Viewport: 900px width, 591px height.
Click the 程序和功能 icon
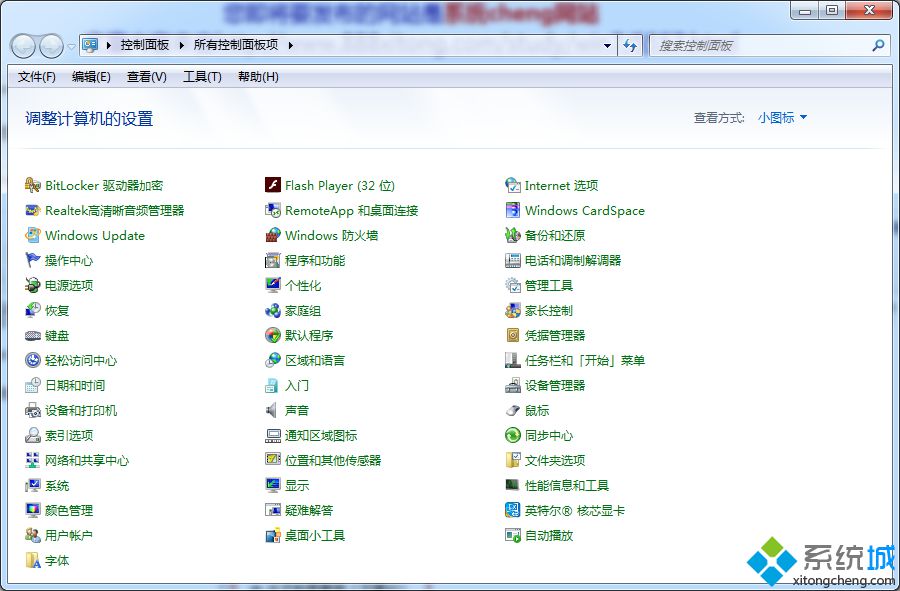coord(273,260)
